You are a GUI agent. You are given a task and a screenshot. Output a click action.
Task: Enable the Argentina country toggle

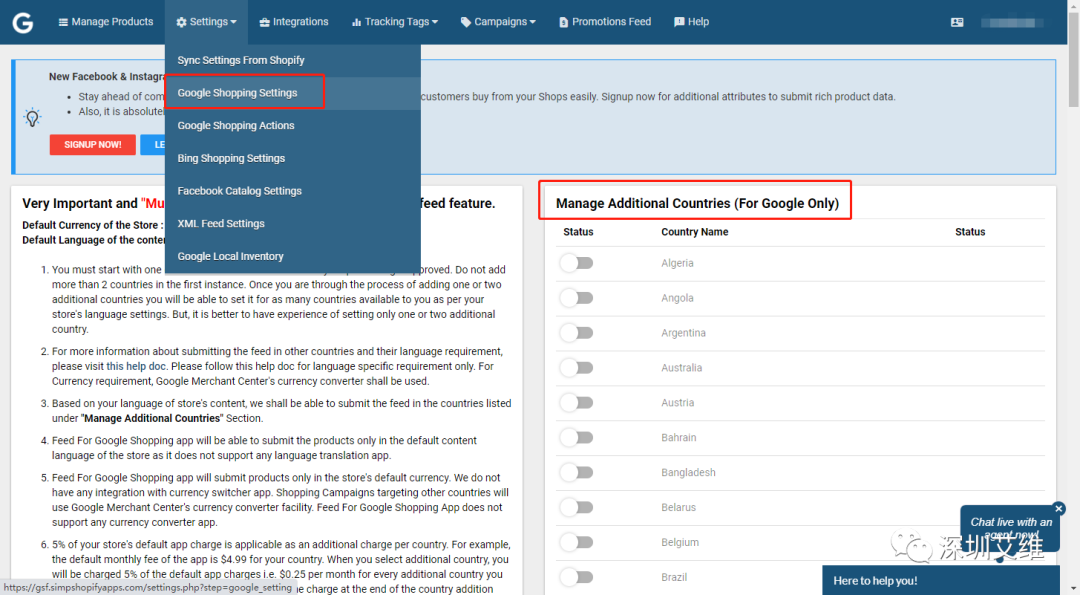[577, 333]
